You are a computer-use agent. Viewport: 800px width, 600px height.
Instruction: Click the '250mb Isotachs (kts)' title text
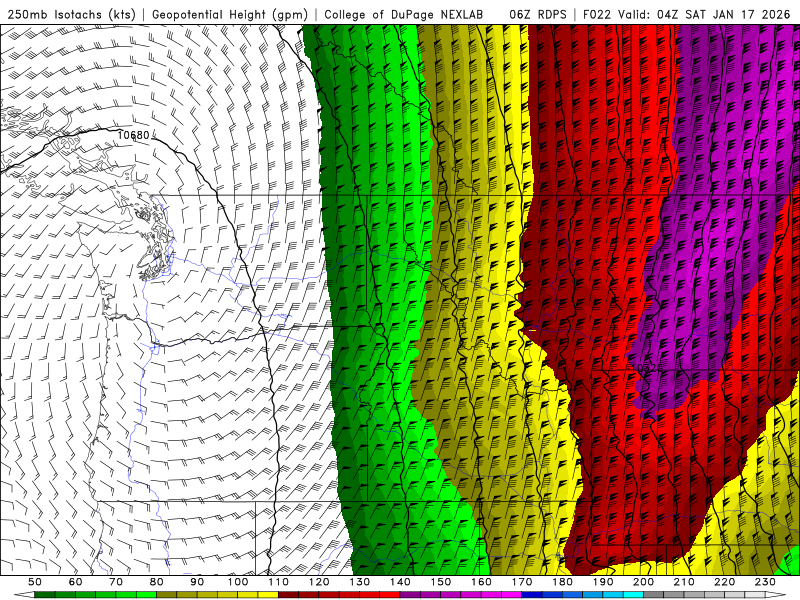coord(72,14)
